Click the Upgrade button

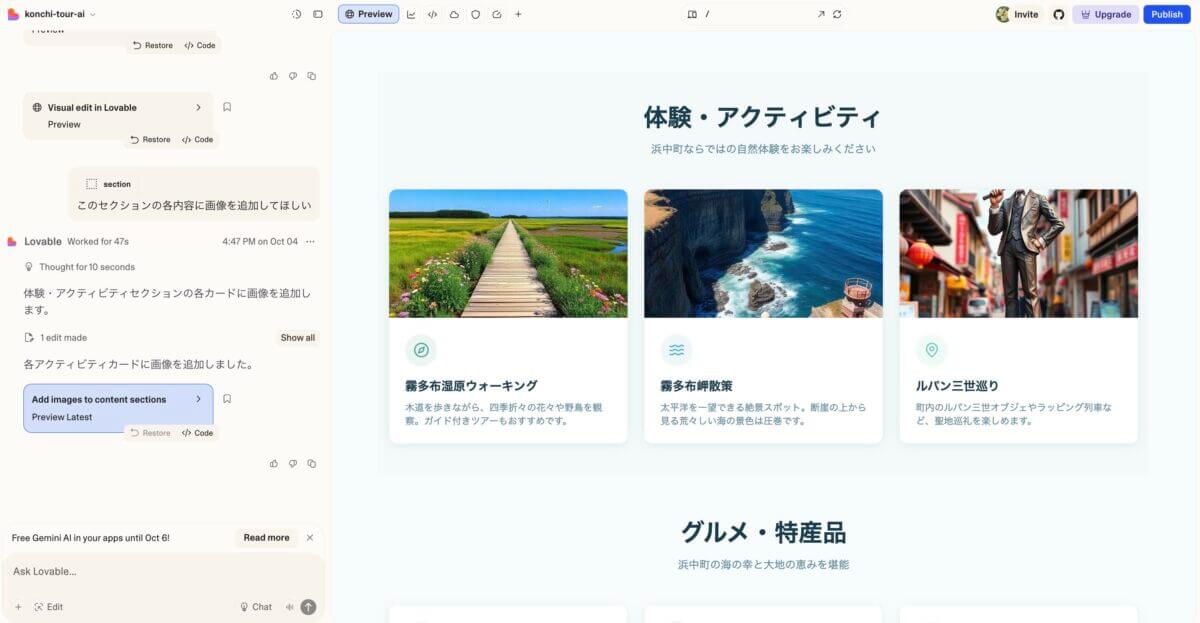pos(1105,14)
